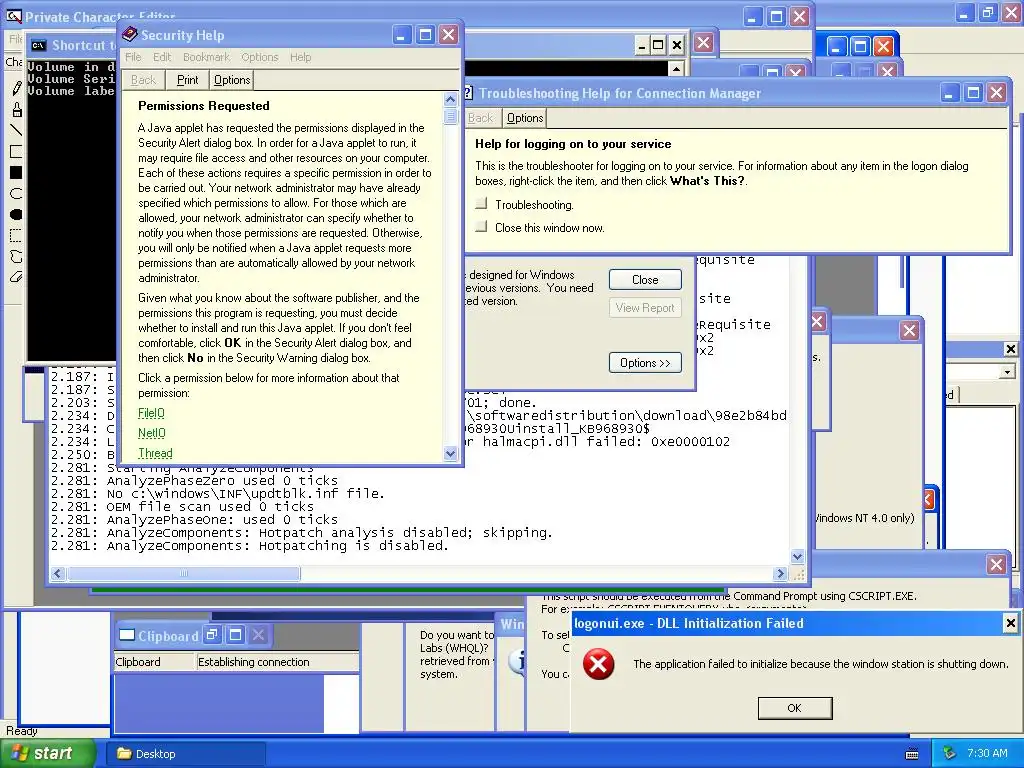Image resolution: width=1024 pixels, height=768 pixels.
Task: Click the Security Help book icon in title bar
Action: 130,35
